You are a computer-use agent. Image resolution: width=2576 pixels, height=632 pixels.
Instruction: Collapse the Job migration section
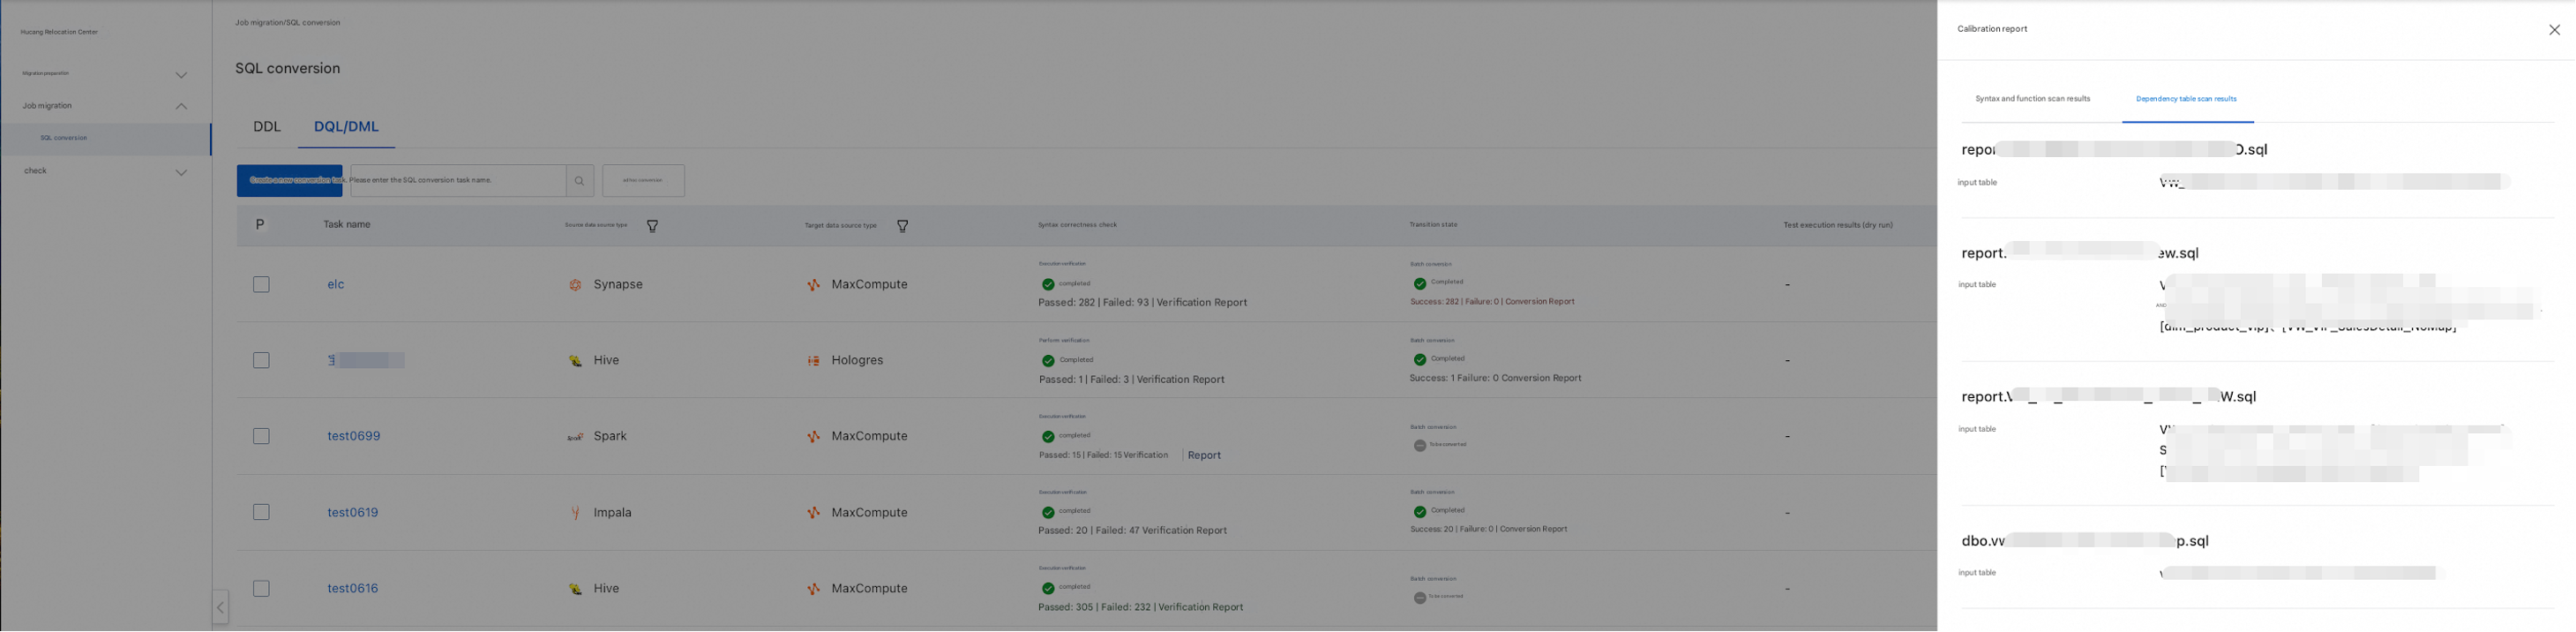click(x=181, y=106)
